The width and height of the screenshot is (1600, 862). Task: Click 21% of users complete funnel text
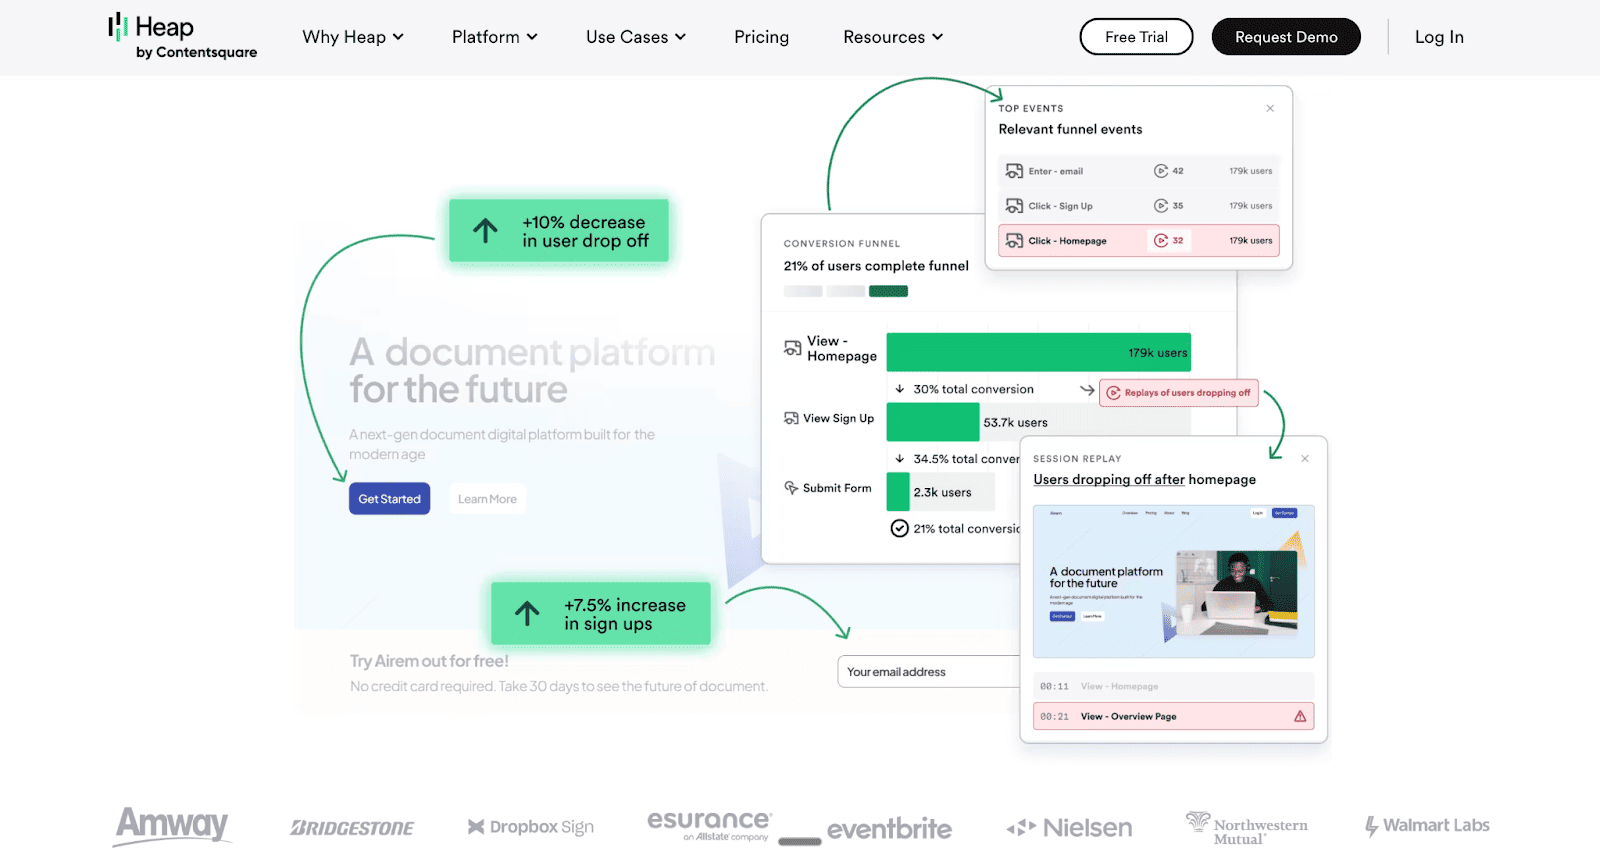[876, 266]
